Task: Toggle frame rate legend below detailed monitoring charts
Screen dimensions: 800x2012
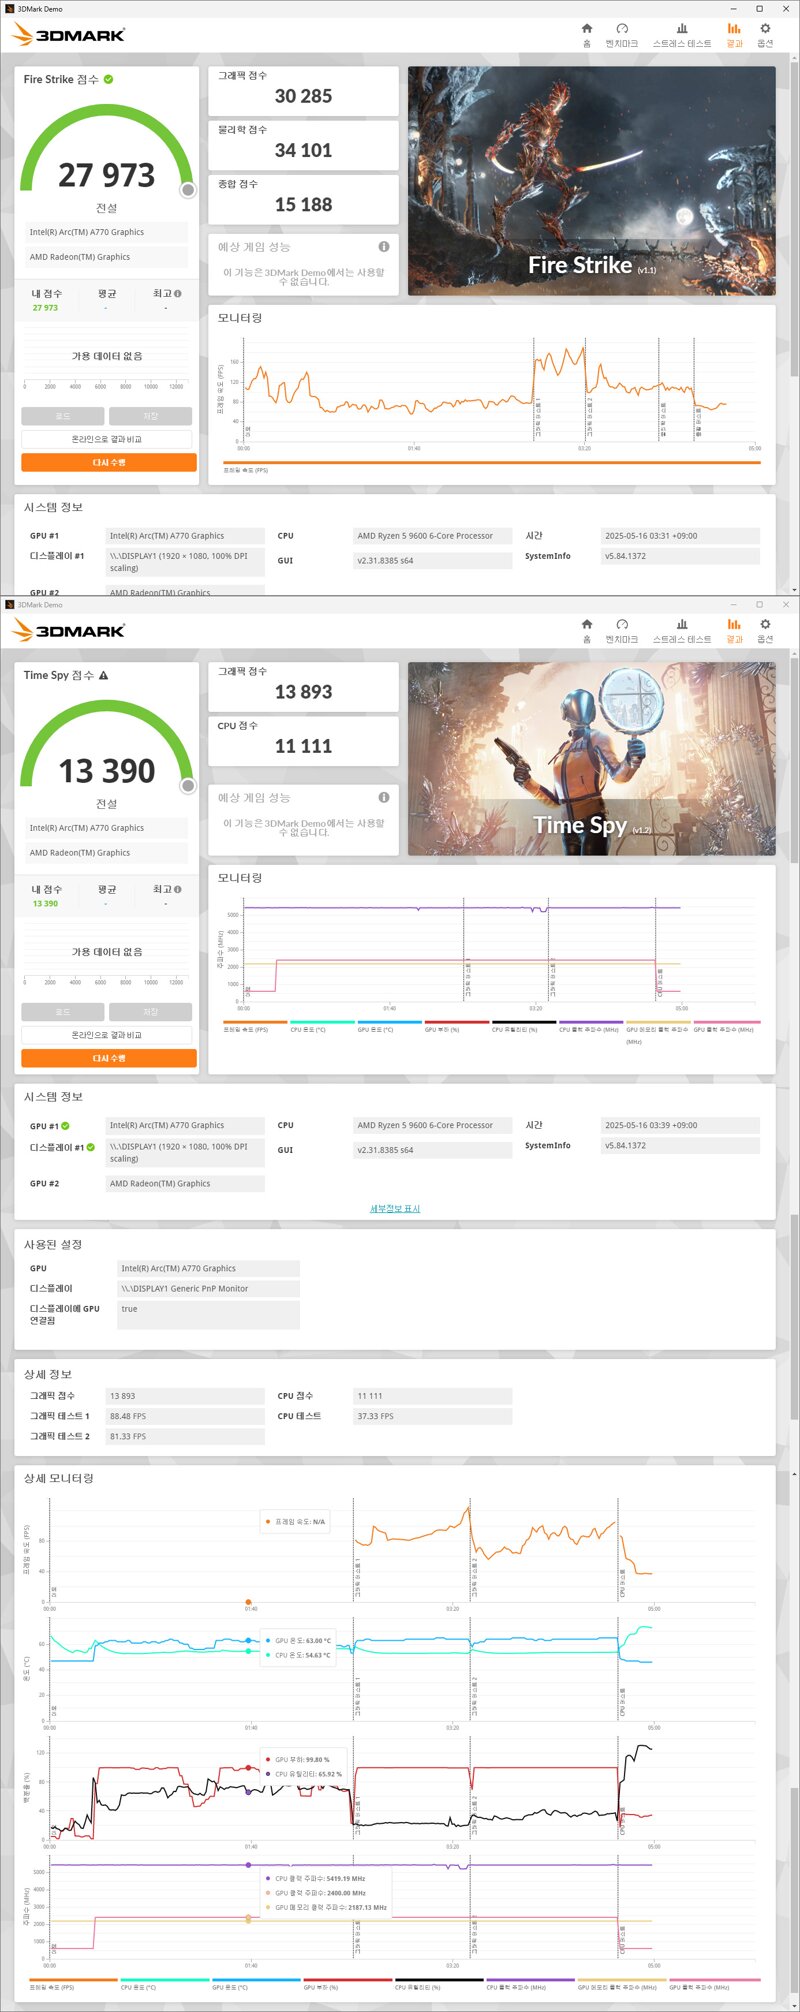Action: coord(73,1985)
